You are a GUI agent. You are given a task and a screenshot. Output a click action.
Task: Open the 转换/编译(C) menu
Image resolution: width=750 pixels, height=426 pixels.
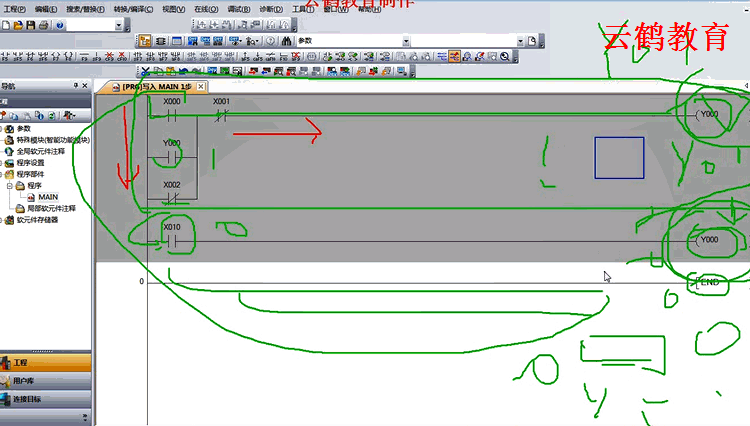(x=133, y=9)
